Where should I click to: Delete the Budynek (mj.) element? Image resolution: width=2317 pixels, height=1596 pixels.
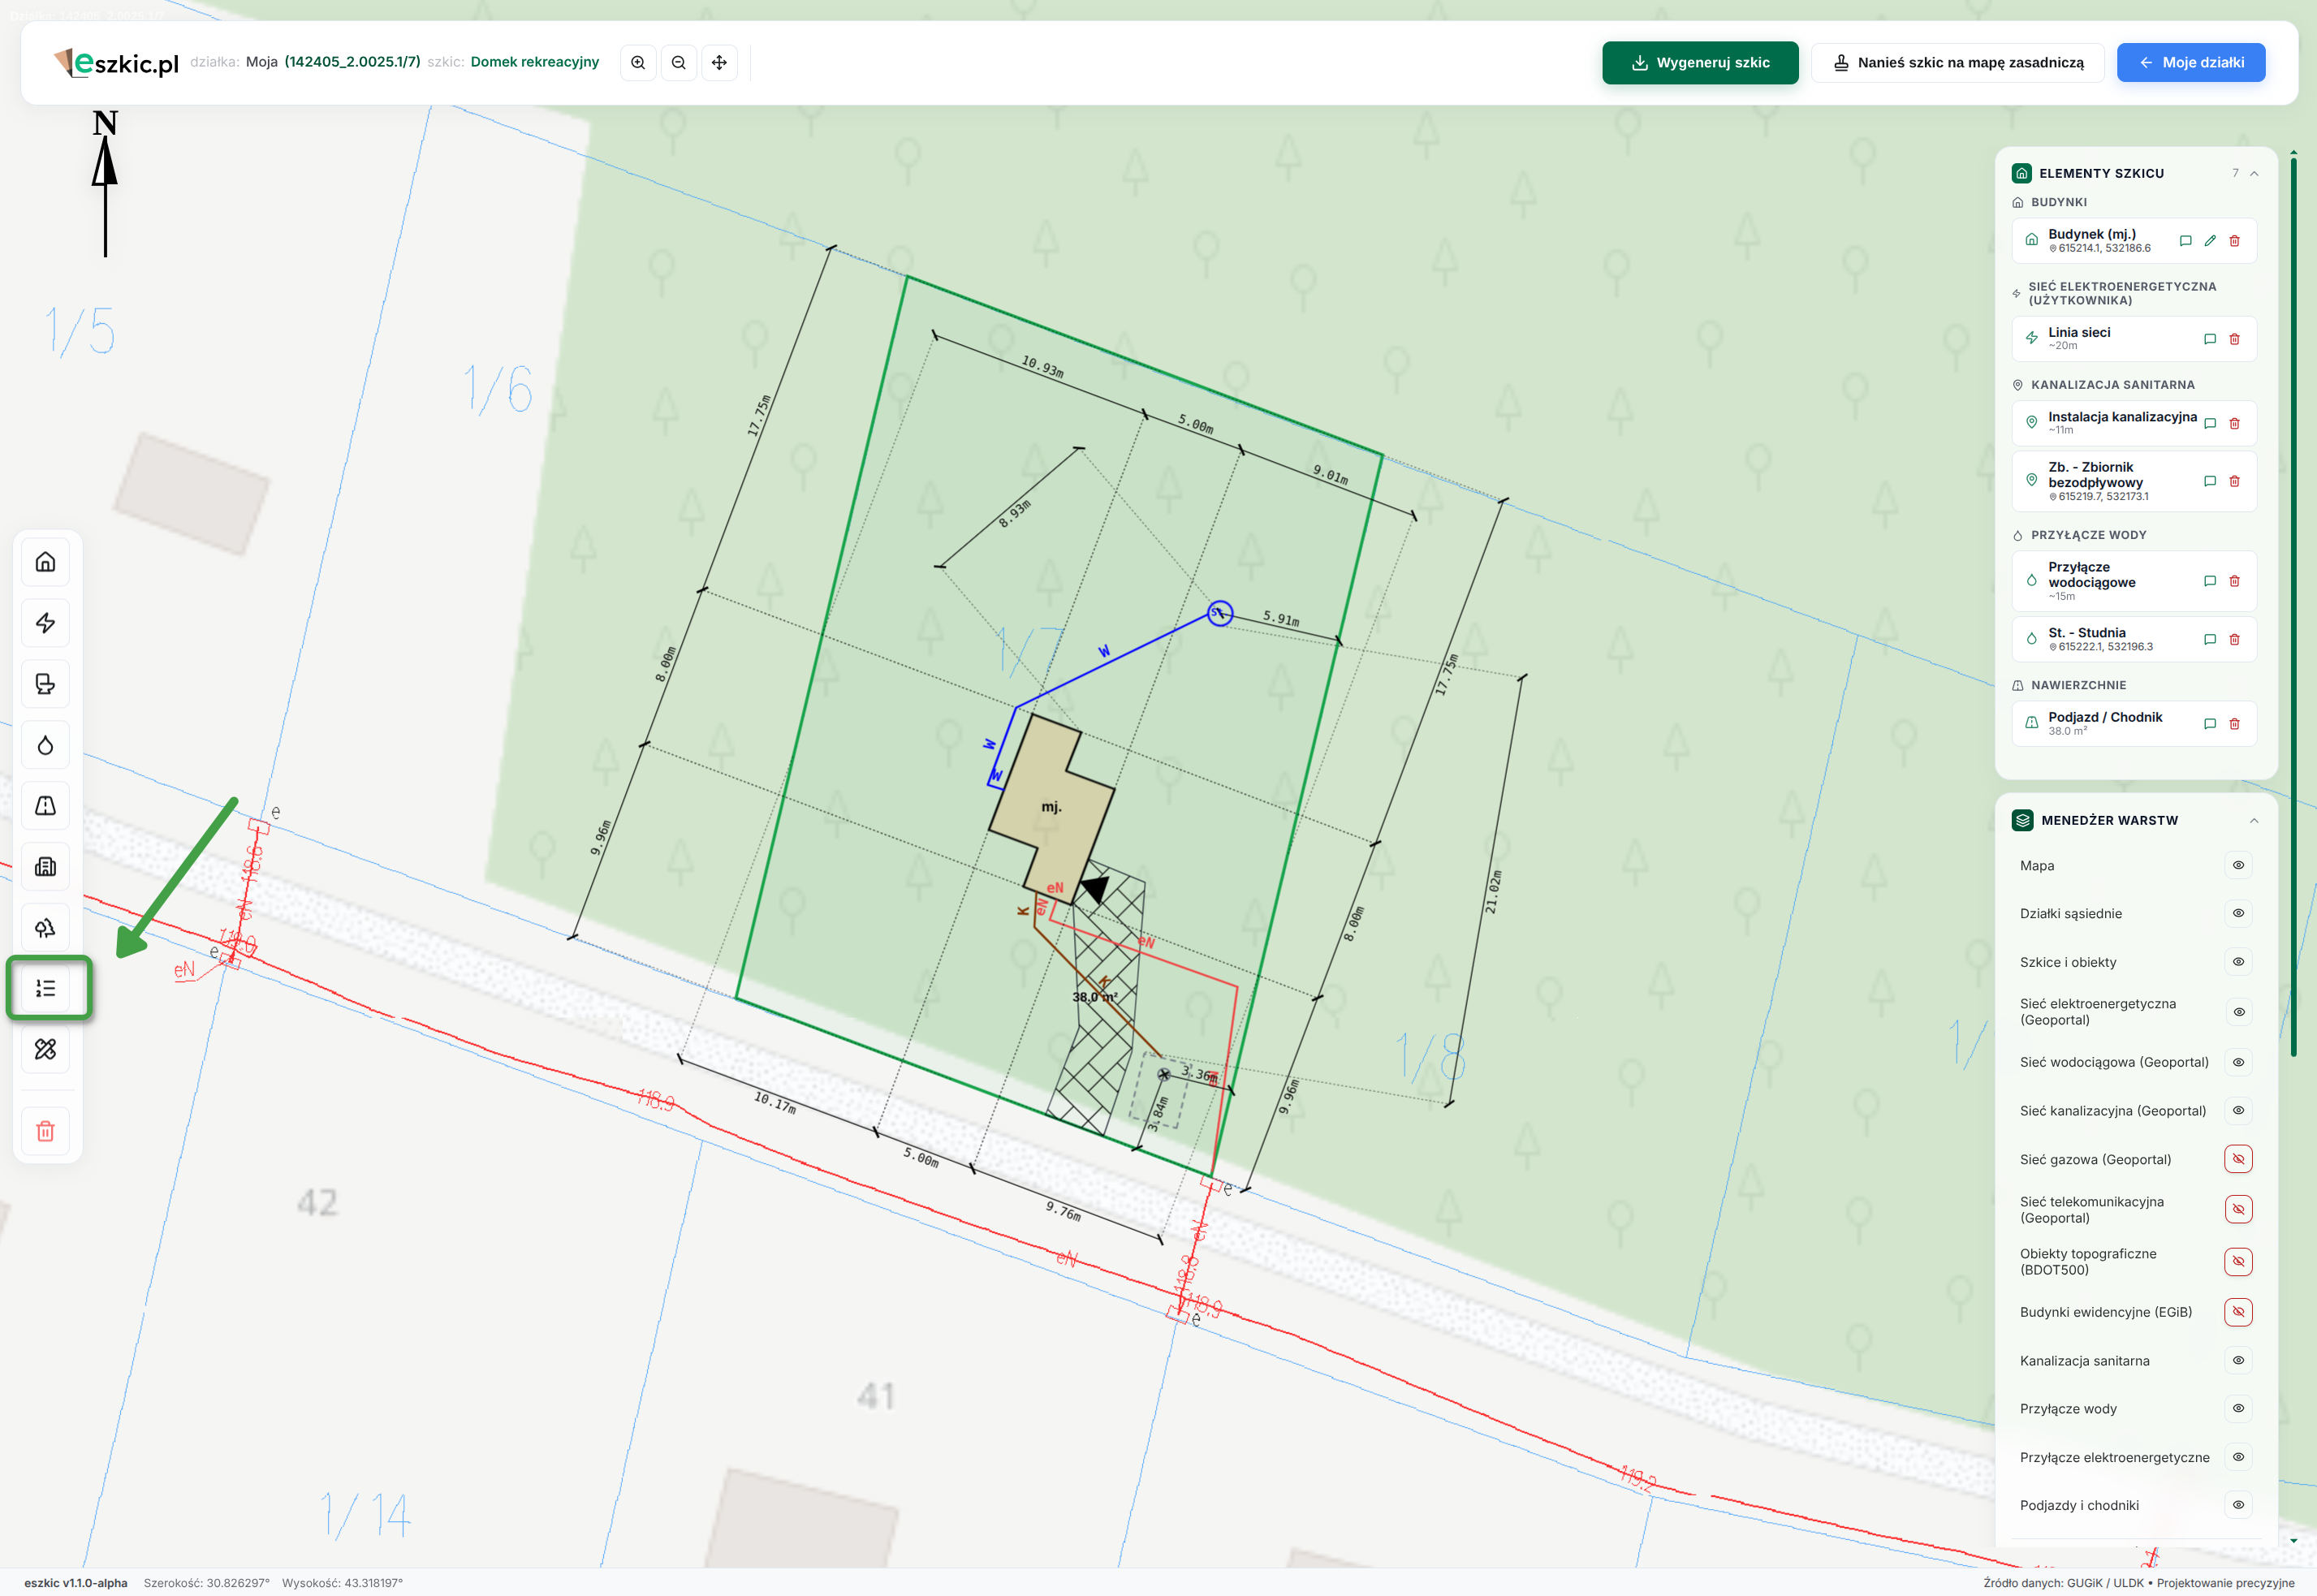[2235, 241]
